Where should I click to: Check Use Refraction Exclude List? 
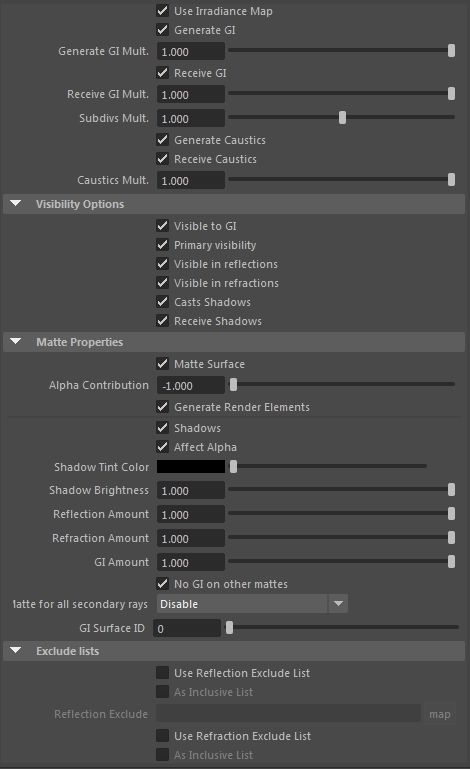point(162,736)
